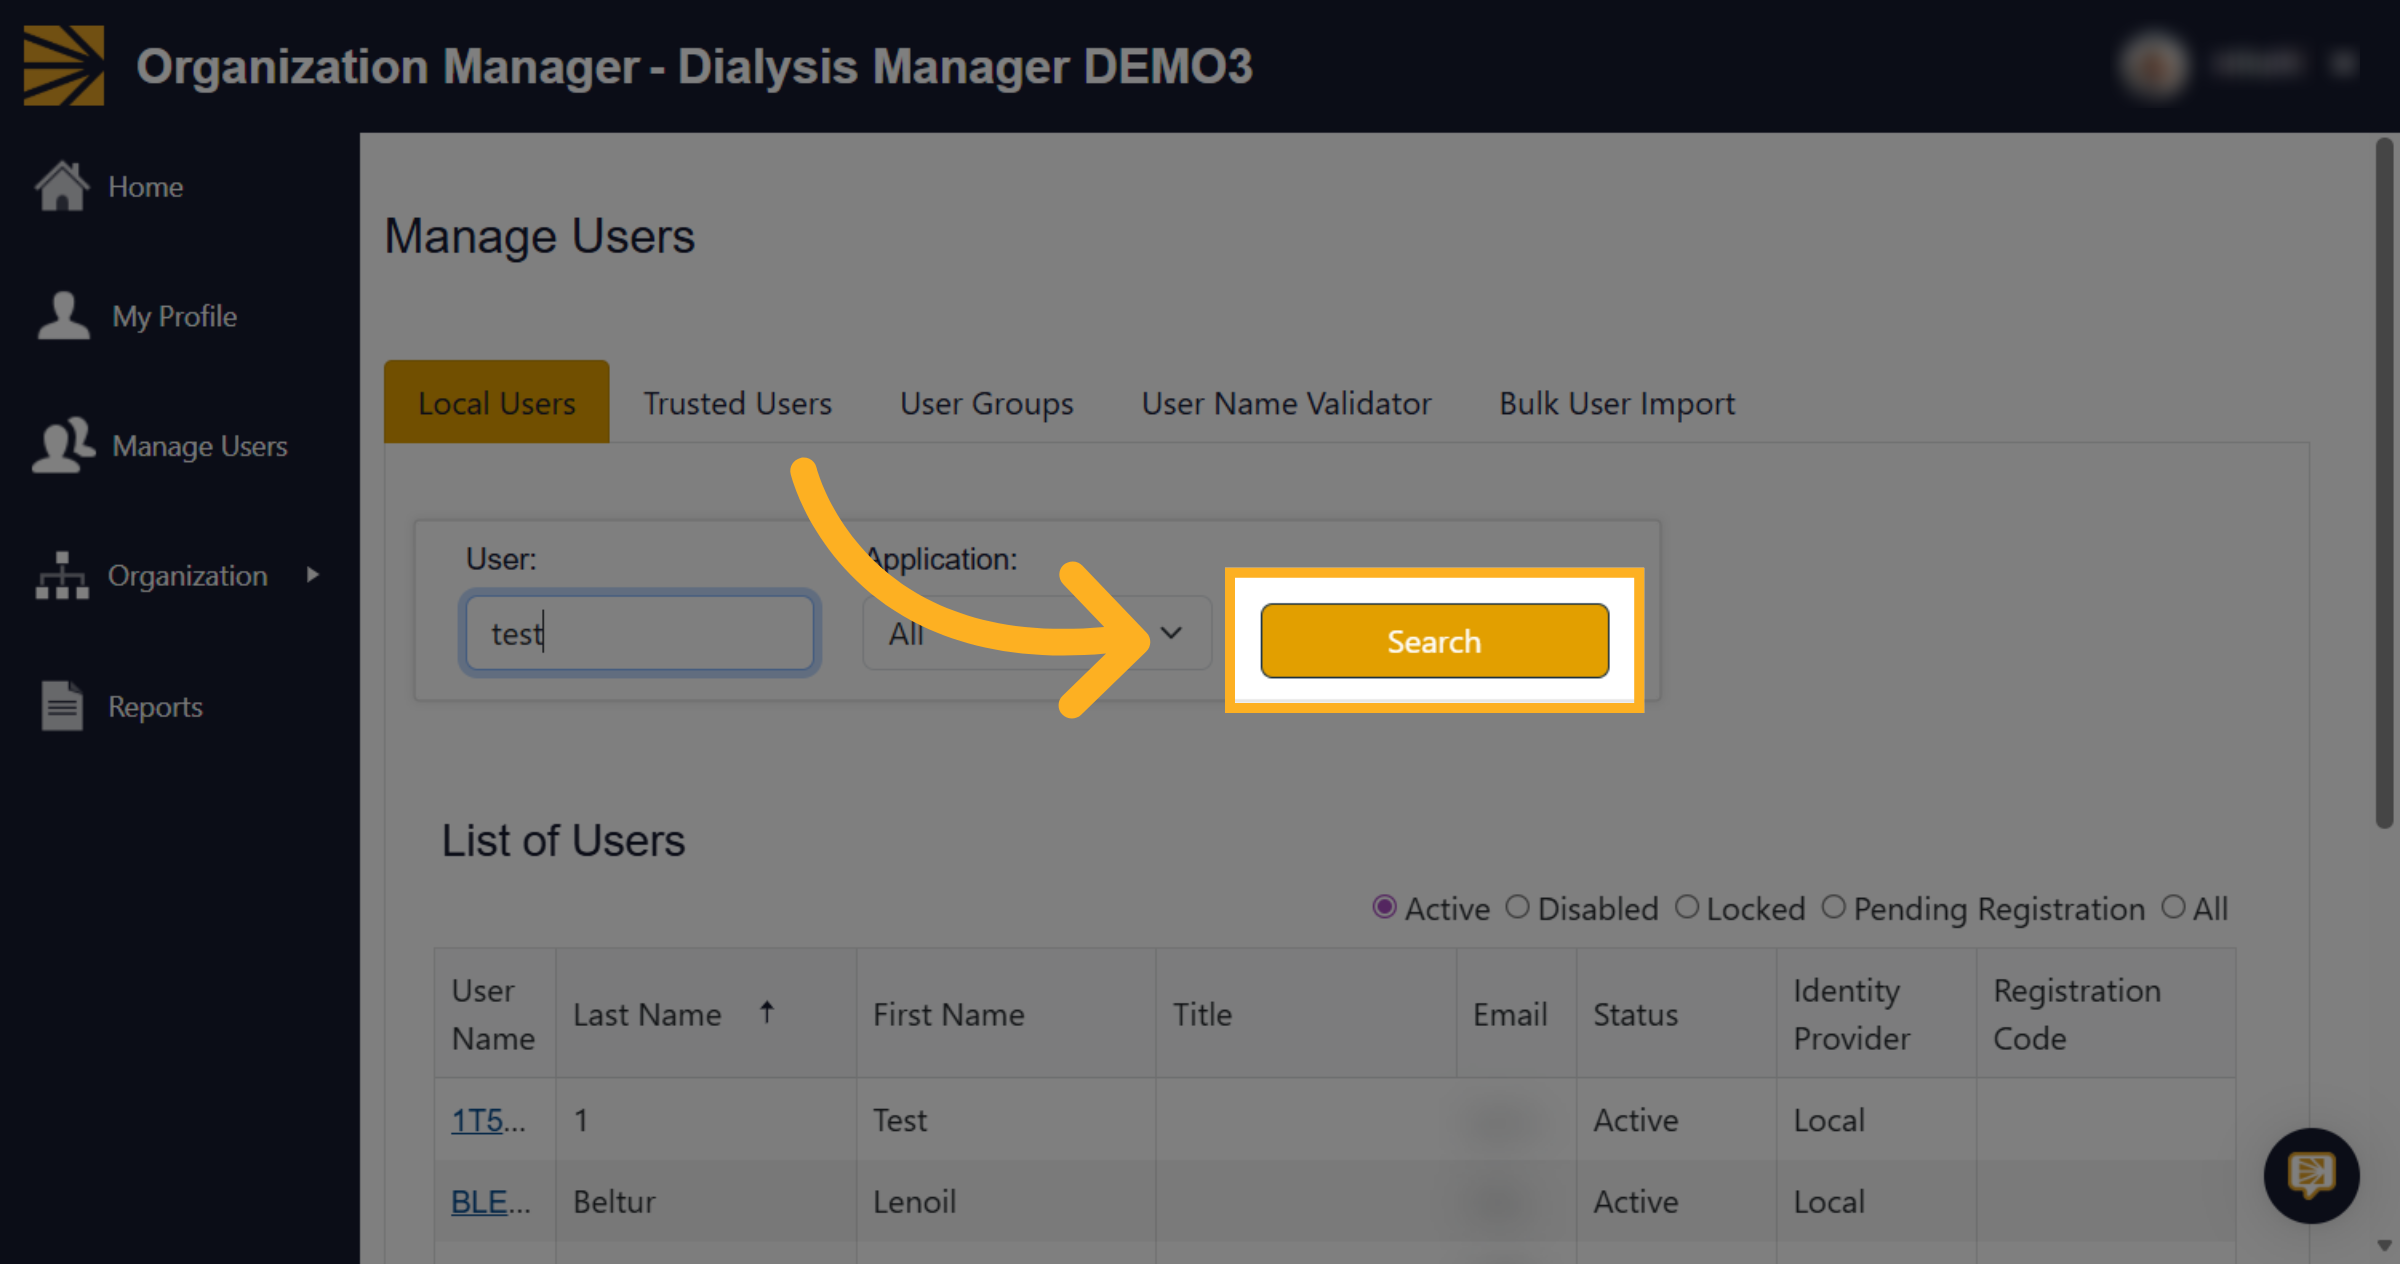Switch to the Local Users tab
Screen dimensions: 2400x1264
coord(496,402)
